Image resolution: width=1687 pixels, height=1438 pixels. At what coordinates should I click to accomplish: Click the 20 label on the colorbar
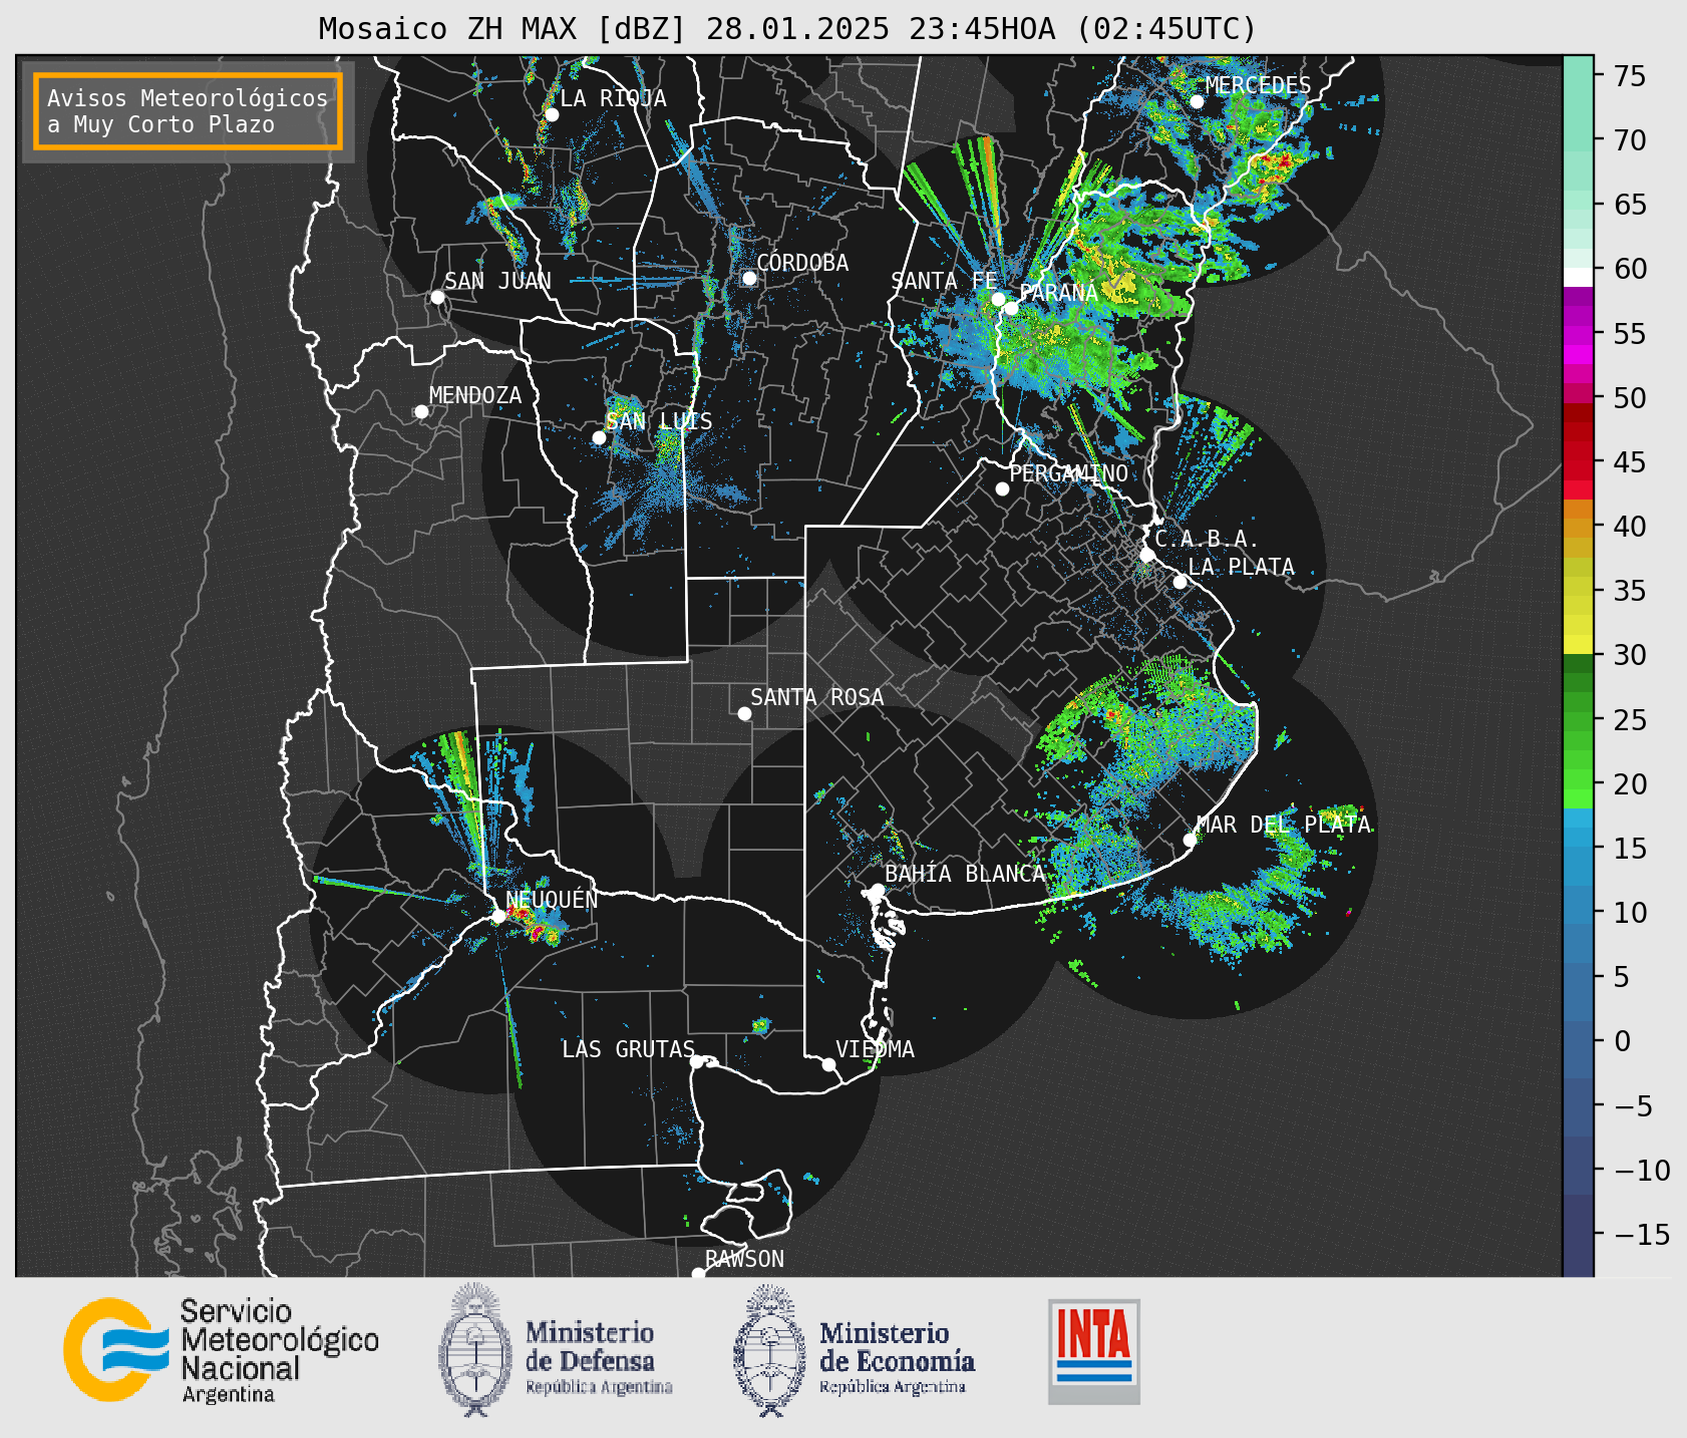(x=1629, y=784)
